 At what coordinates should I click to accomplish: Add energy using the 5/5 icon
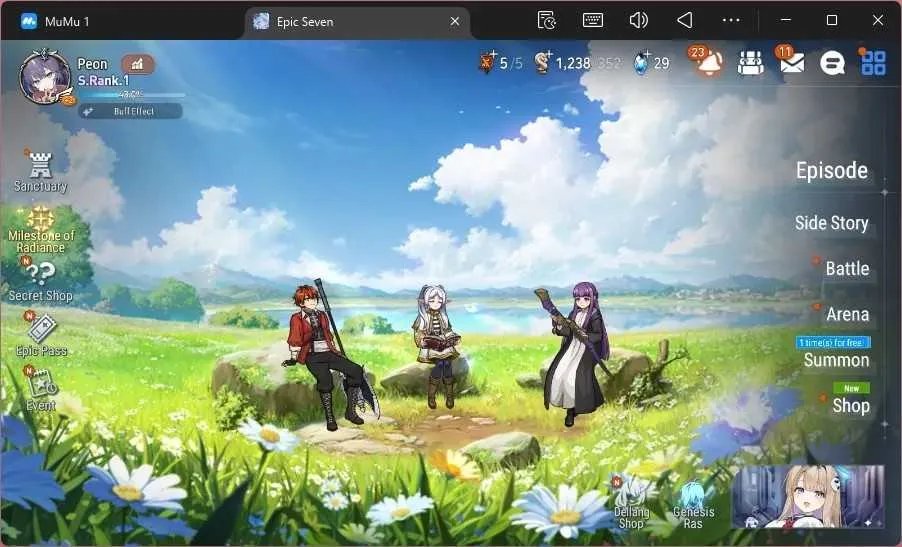pyautogui.click(x=487, y=62)
